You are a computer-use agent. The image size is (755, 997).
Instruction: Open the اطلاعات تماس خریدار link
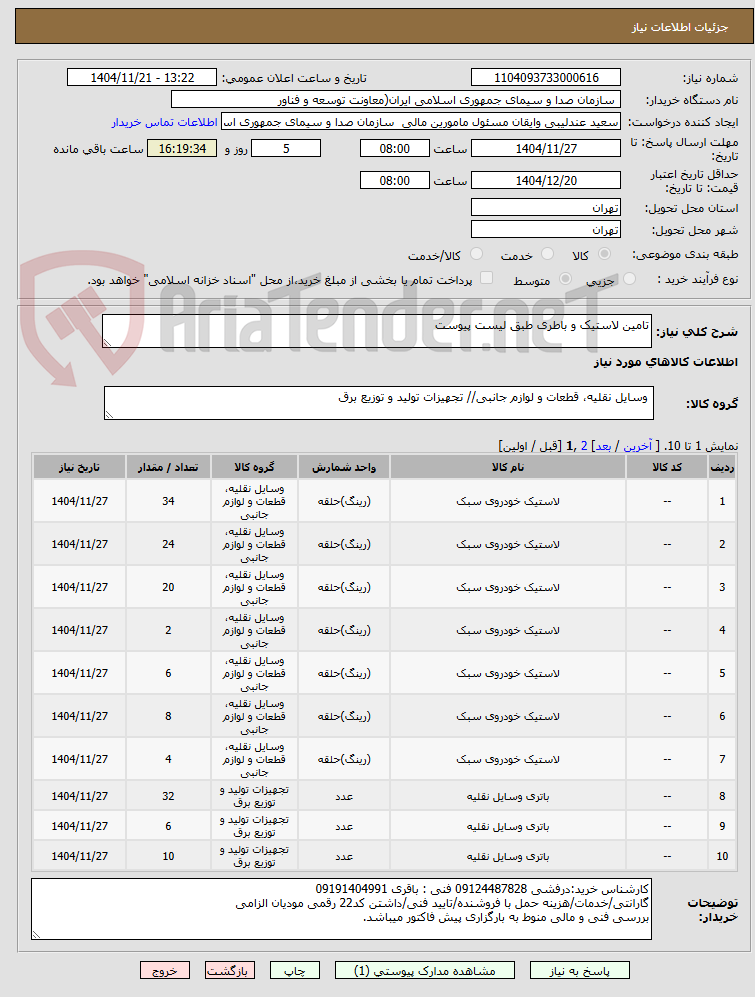tap(165, 122)
